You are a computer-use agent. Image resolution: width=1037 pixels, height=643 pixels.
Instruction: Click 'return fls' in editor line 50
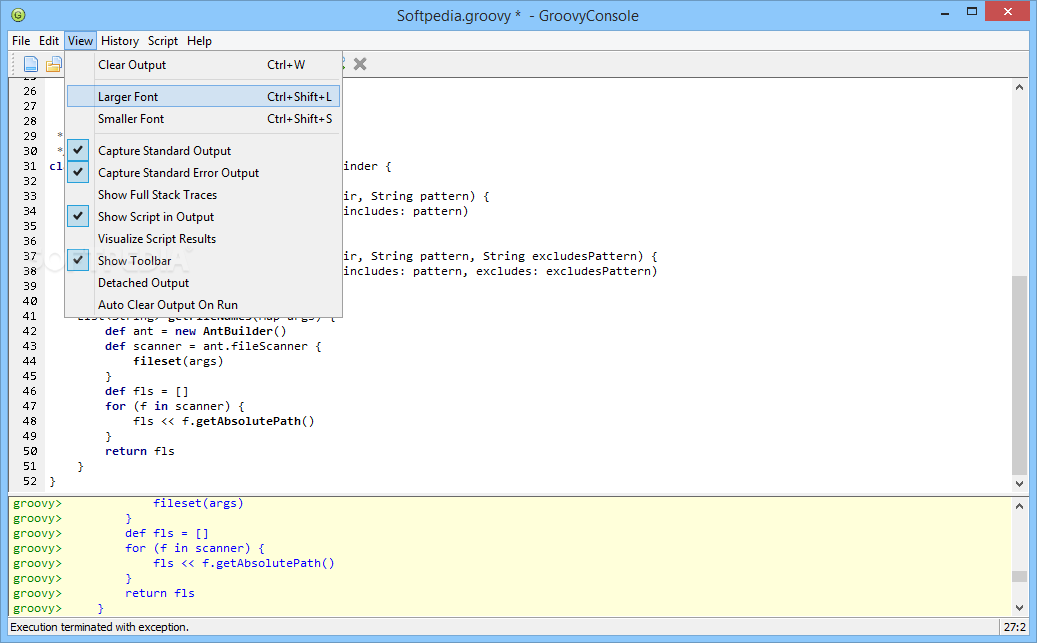pyautogui.click(x=140, y=451)
